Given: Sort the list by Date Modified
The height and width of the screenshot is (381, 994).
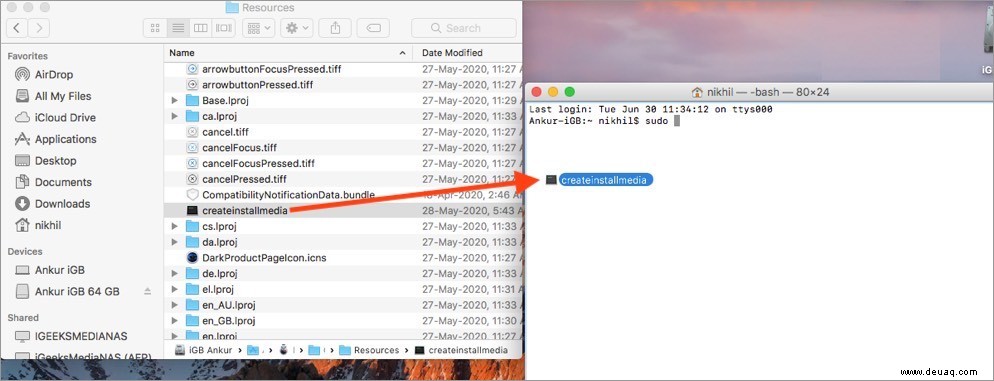Looking at the screenshot, I should tap(467, 53).
